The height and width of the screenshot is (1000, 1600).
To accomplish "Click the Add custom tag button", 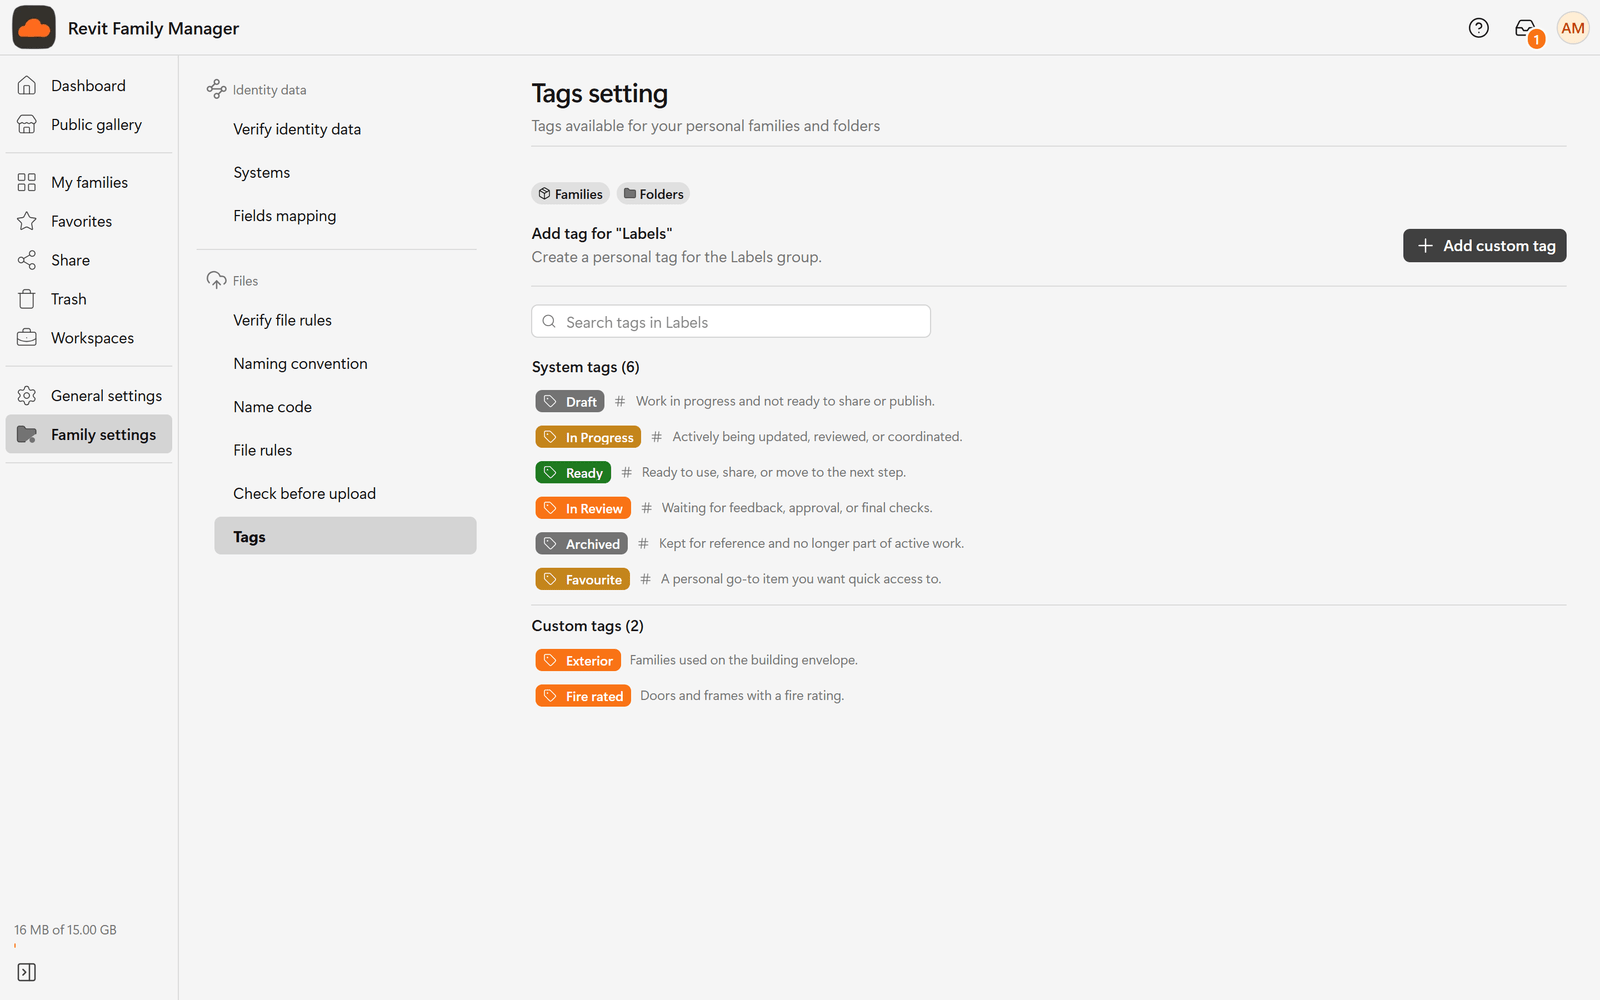I will [1484, 246].
